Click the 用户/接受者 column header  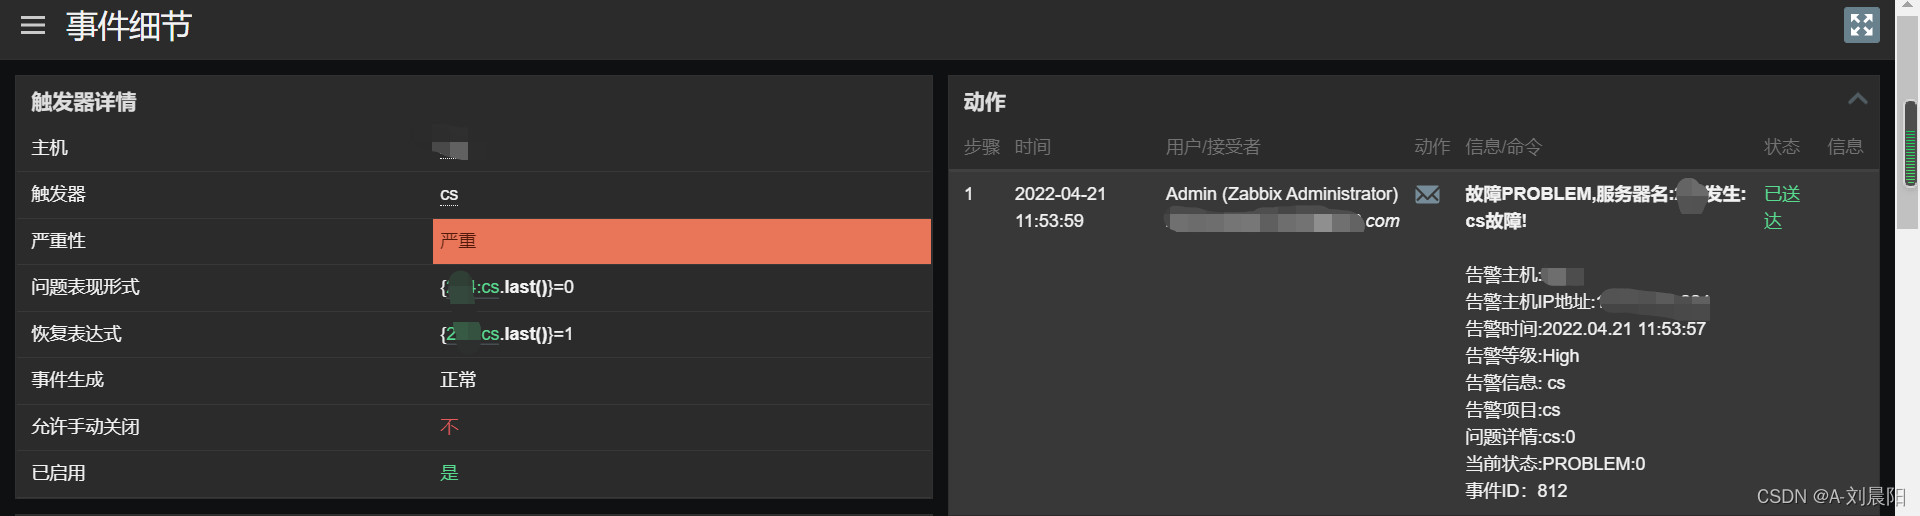1212,147
